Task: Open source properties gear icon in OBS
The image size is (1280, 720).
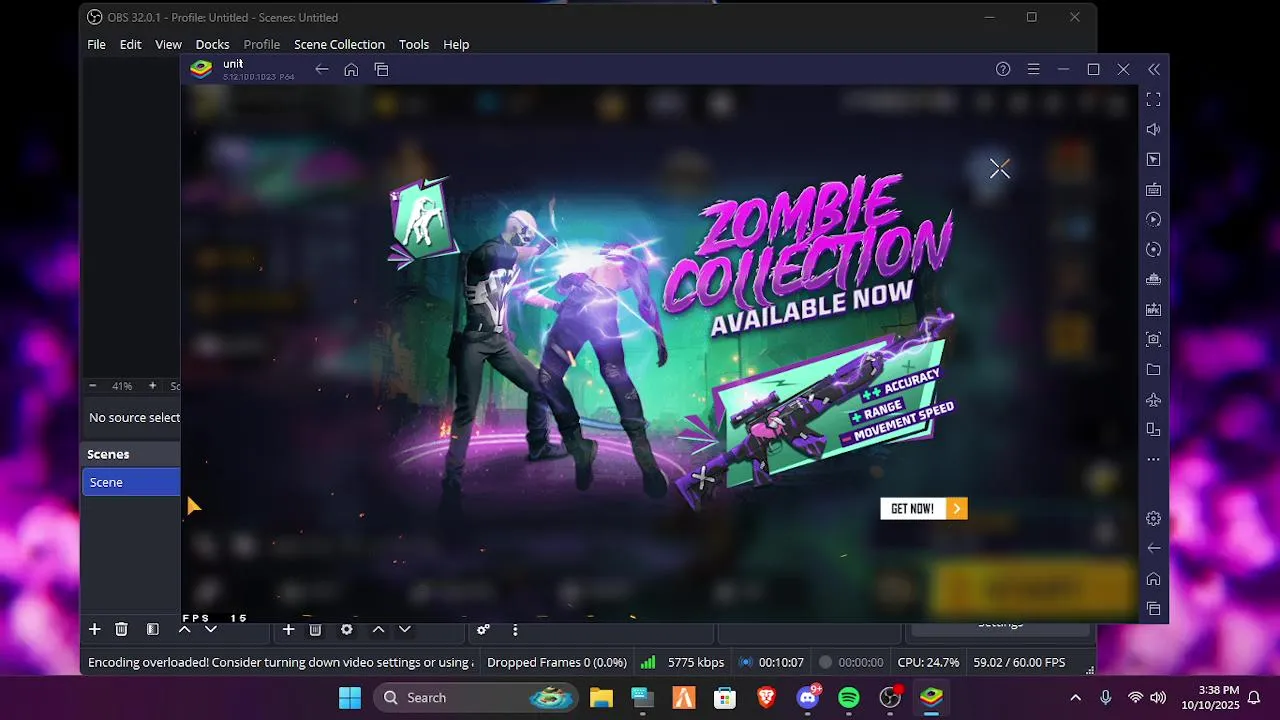Action: (x=346, y=629)
